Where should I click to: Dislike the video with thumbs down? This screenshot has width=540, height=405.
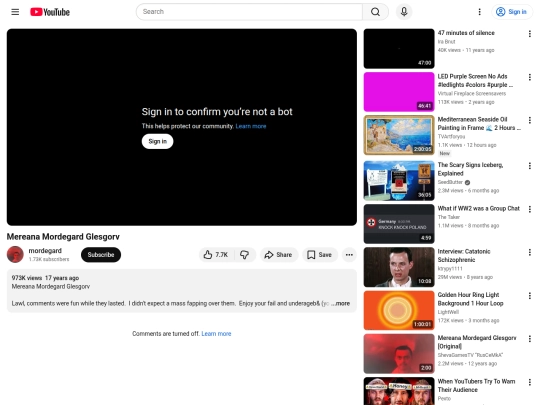click(245, 255)
